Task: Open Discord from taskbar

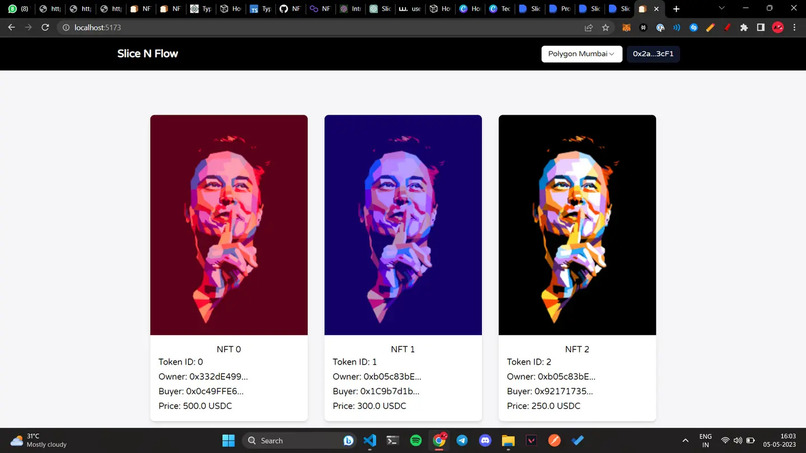Action: (x=485, y=441)
